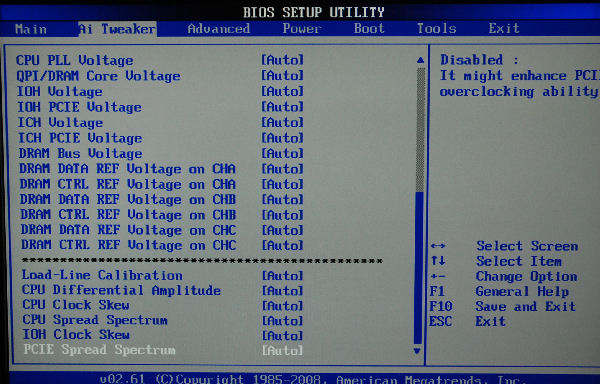The image size is (600, 384).
Task: Click the Save and Exit entry
Action: [525, 306]
